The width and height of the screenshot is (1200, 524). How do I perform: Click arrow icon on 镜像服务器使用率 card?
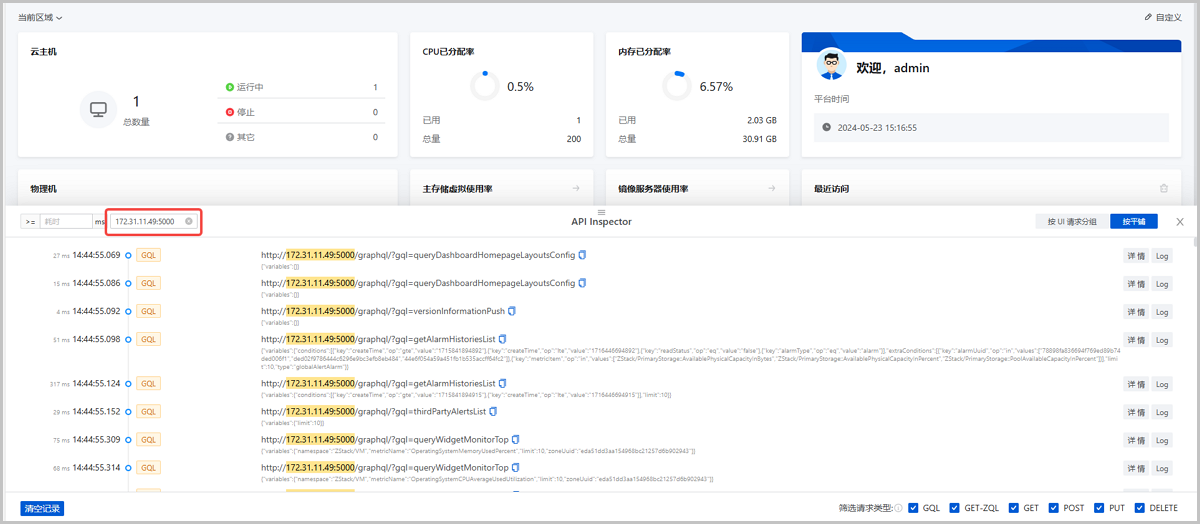point(772,188)
